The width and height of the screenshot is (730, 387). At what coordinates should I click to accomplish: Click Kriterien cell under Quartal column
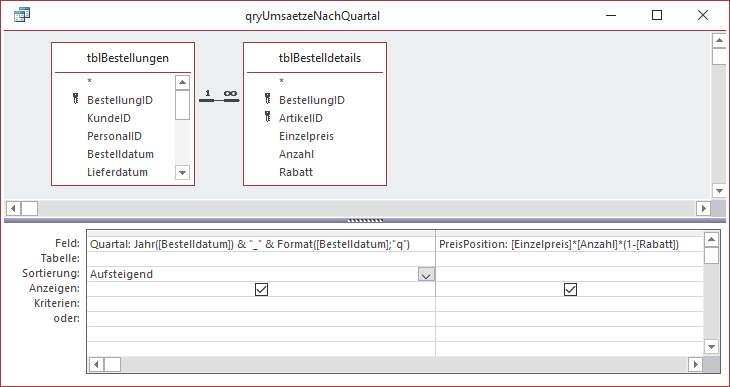click(x=261, y=304)
